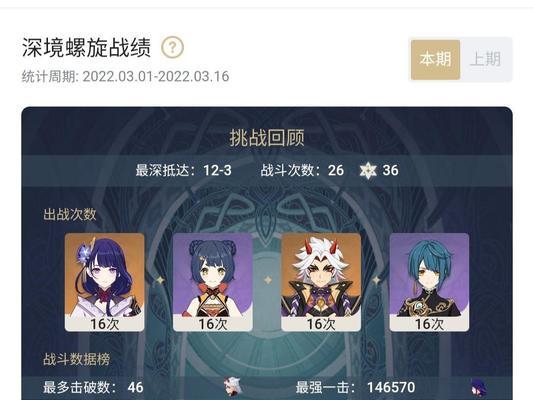Screen dimensions: 534x400
Task: Click the 16次 label under Xiangling
Action: click(x=213, y=324)
